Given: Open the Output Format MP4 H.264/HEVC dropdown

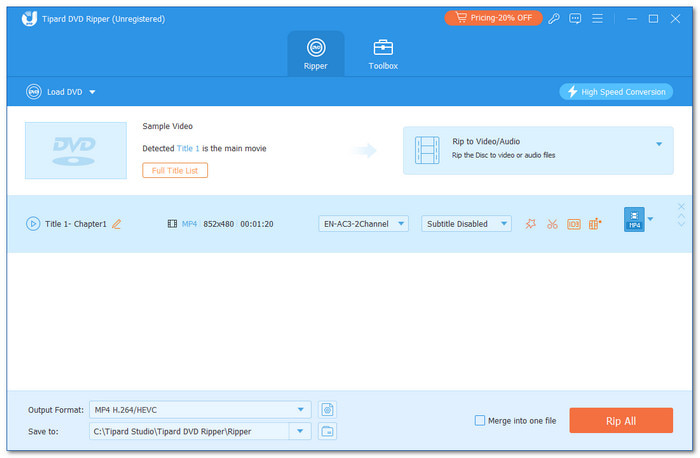Looking at the screenshot, I should click(200, 410).
